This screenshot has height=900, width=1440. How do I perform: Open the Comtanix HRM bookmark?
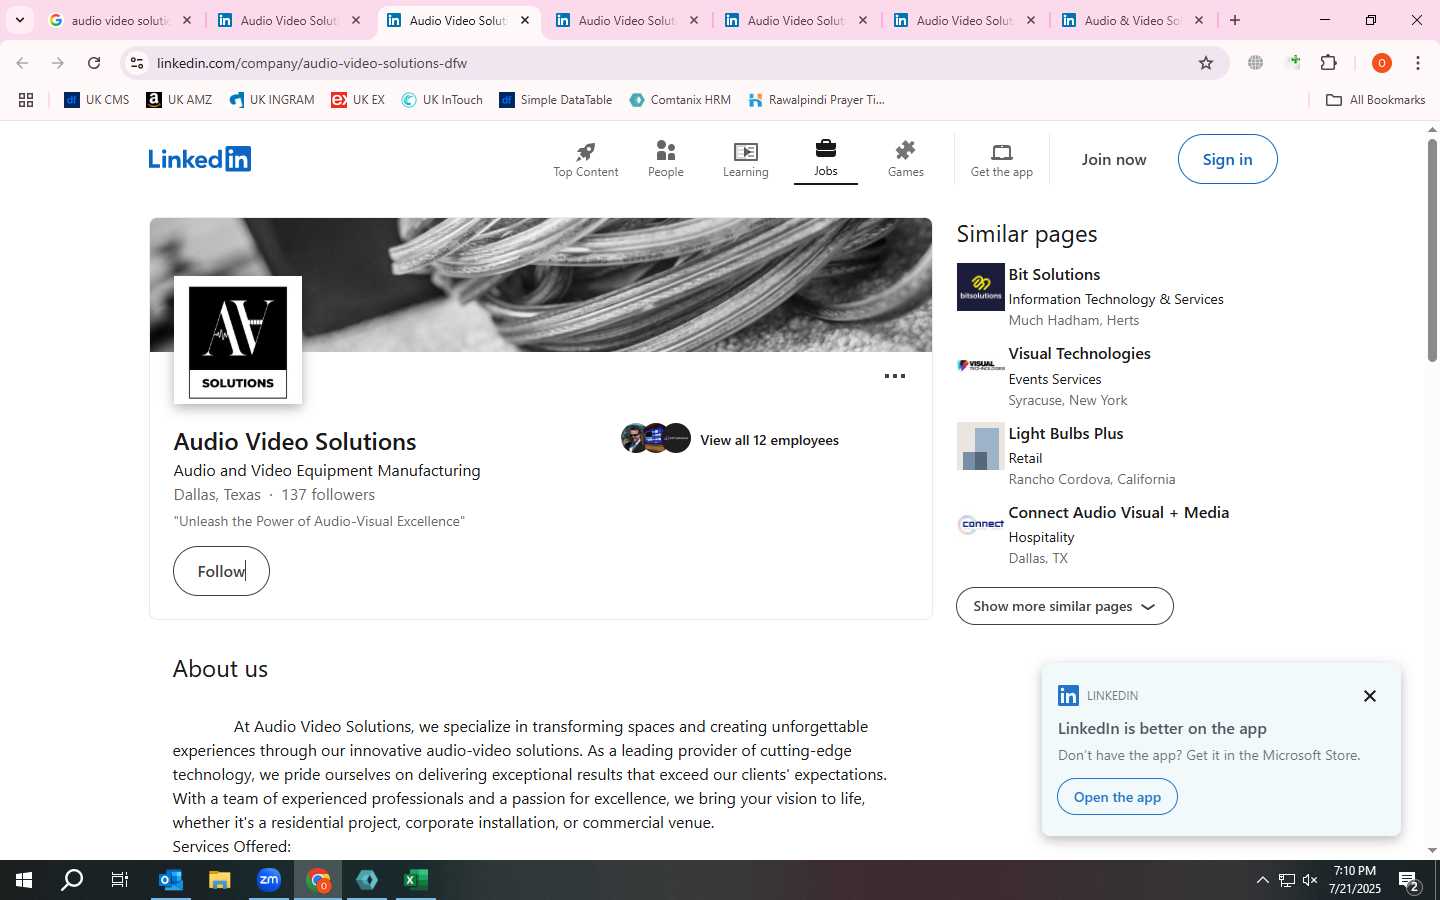tap(680, 100)
